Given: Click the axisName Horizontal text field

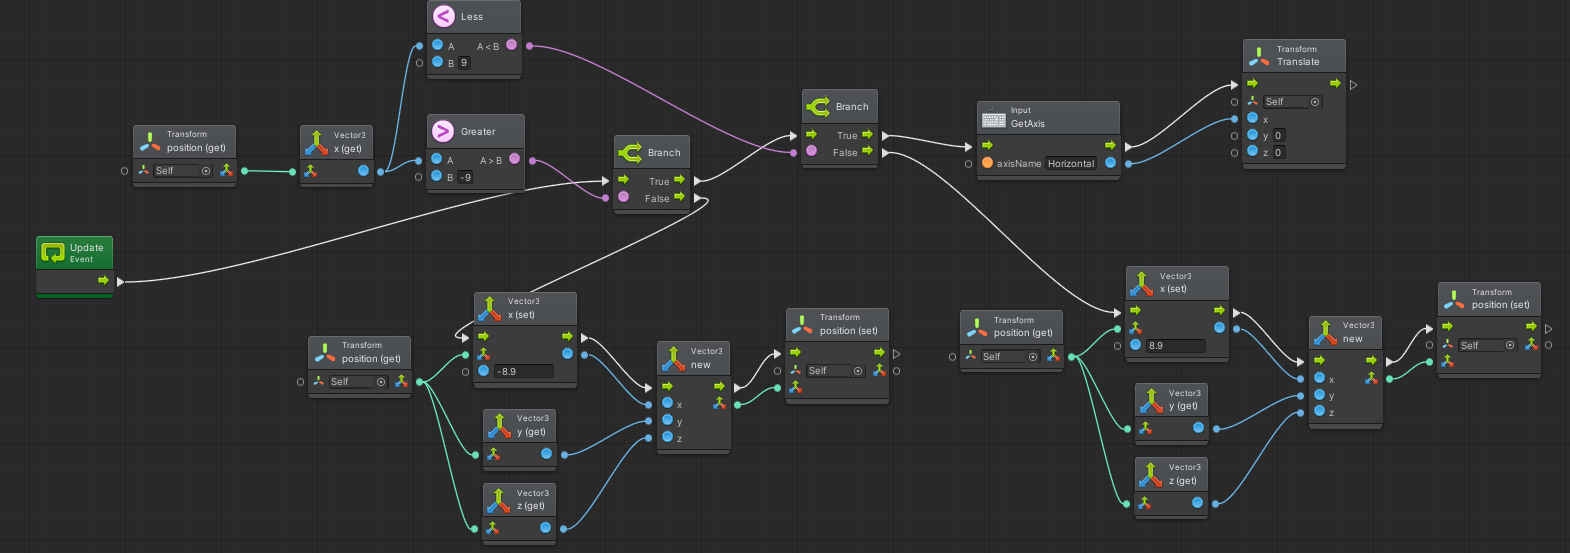Looking at the screenshot, I should click(1070, 163).
